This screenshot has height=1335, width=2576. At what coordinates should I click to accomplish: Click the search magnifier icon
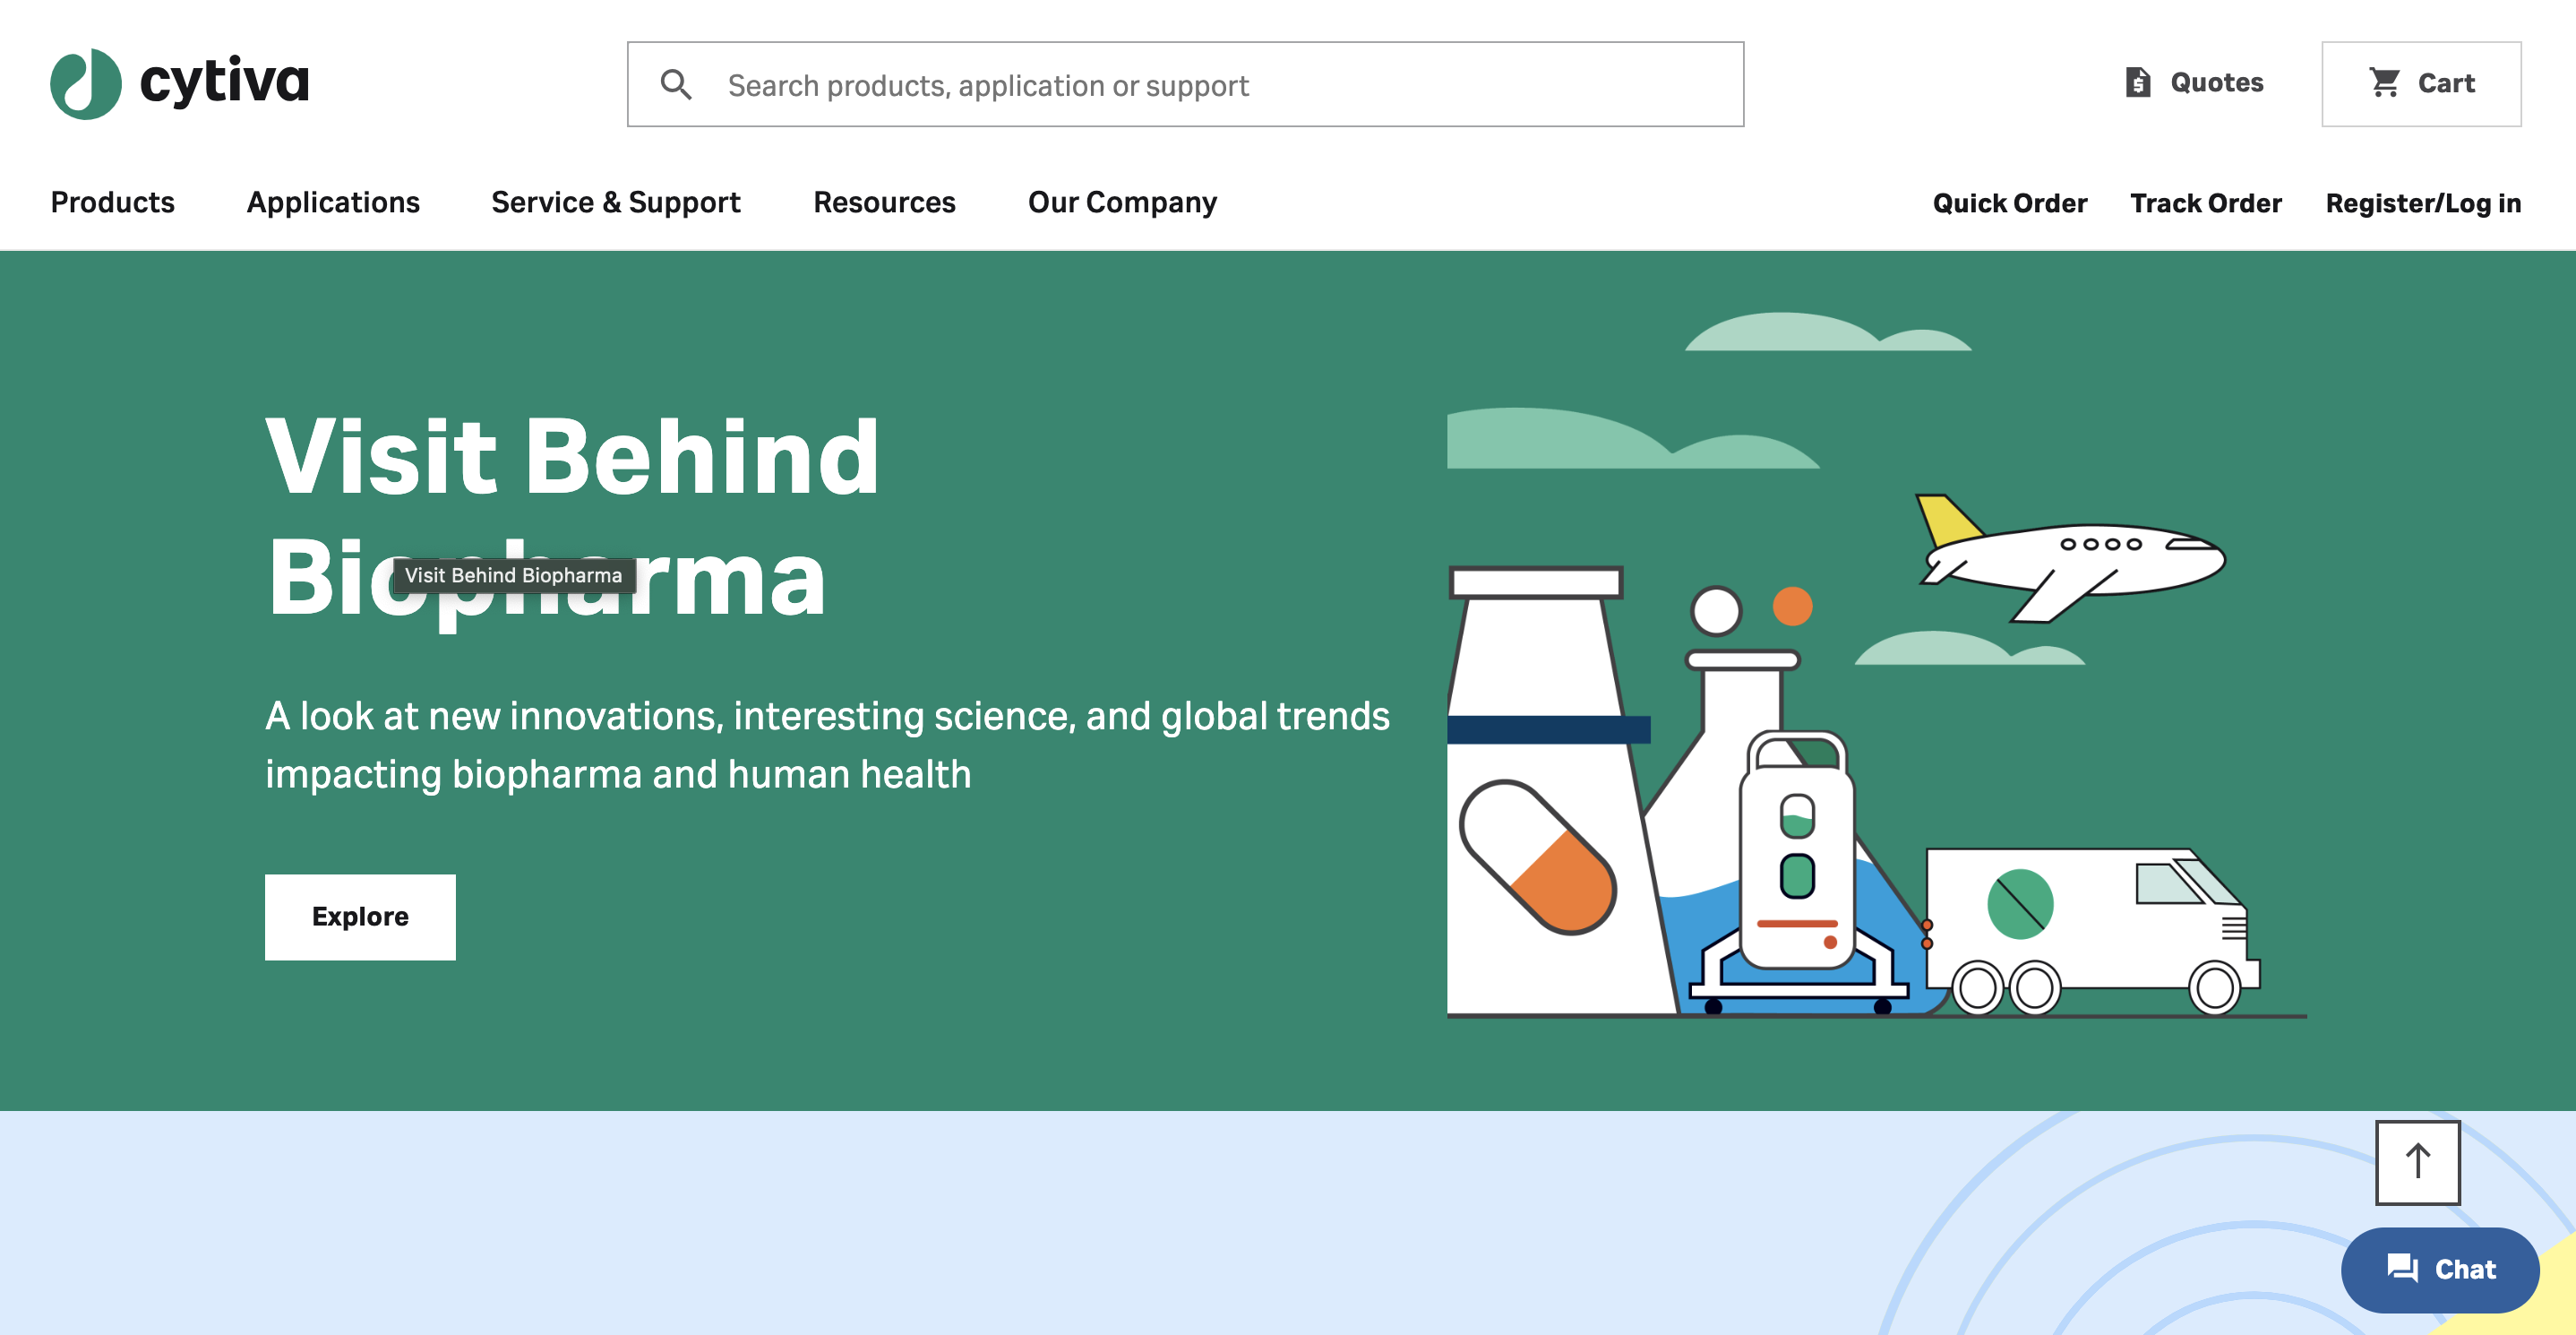pyautogui.click(x=678, y=84)
